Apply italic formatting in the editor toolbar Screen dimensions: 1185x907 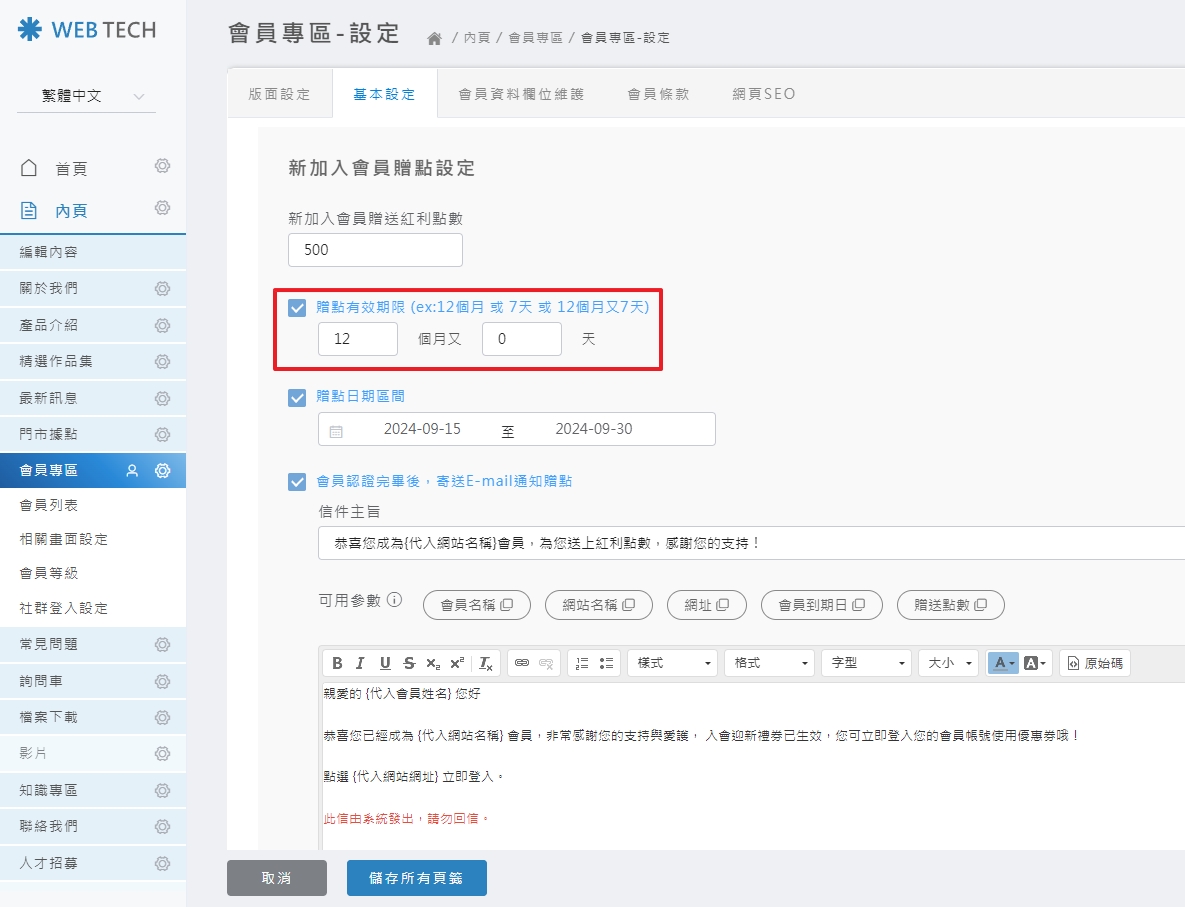point(360,662)
